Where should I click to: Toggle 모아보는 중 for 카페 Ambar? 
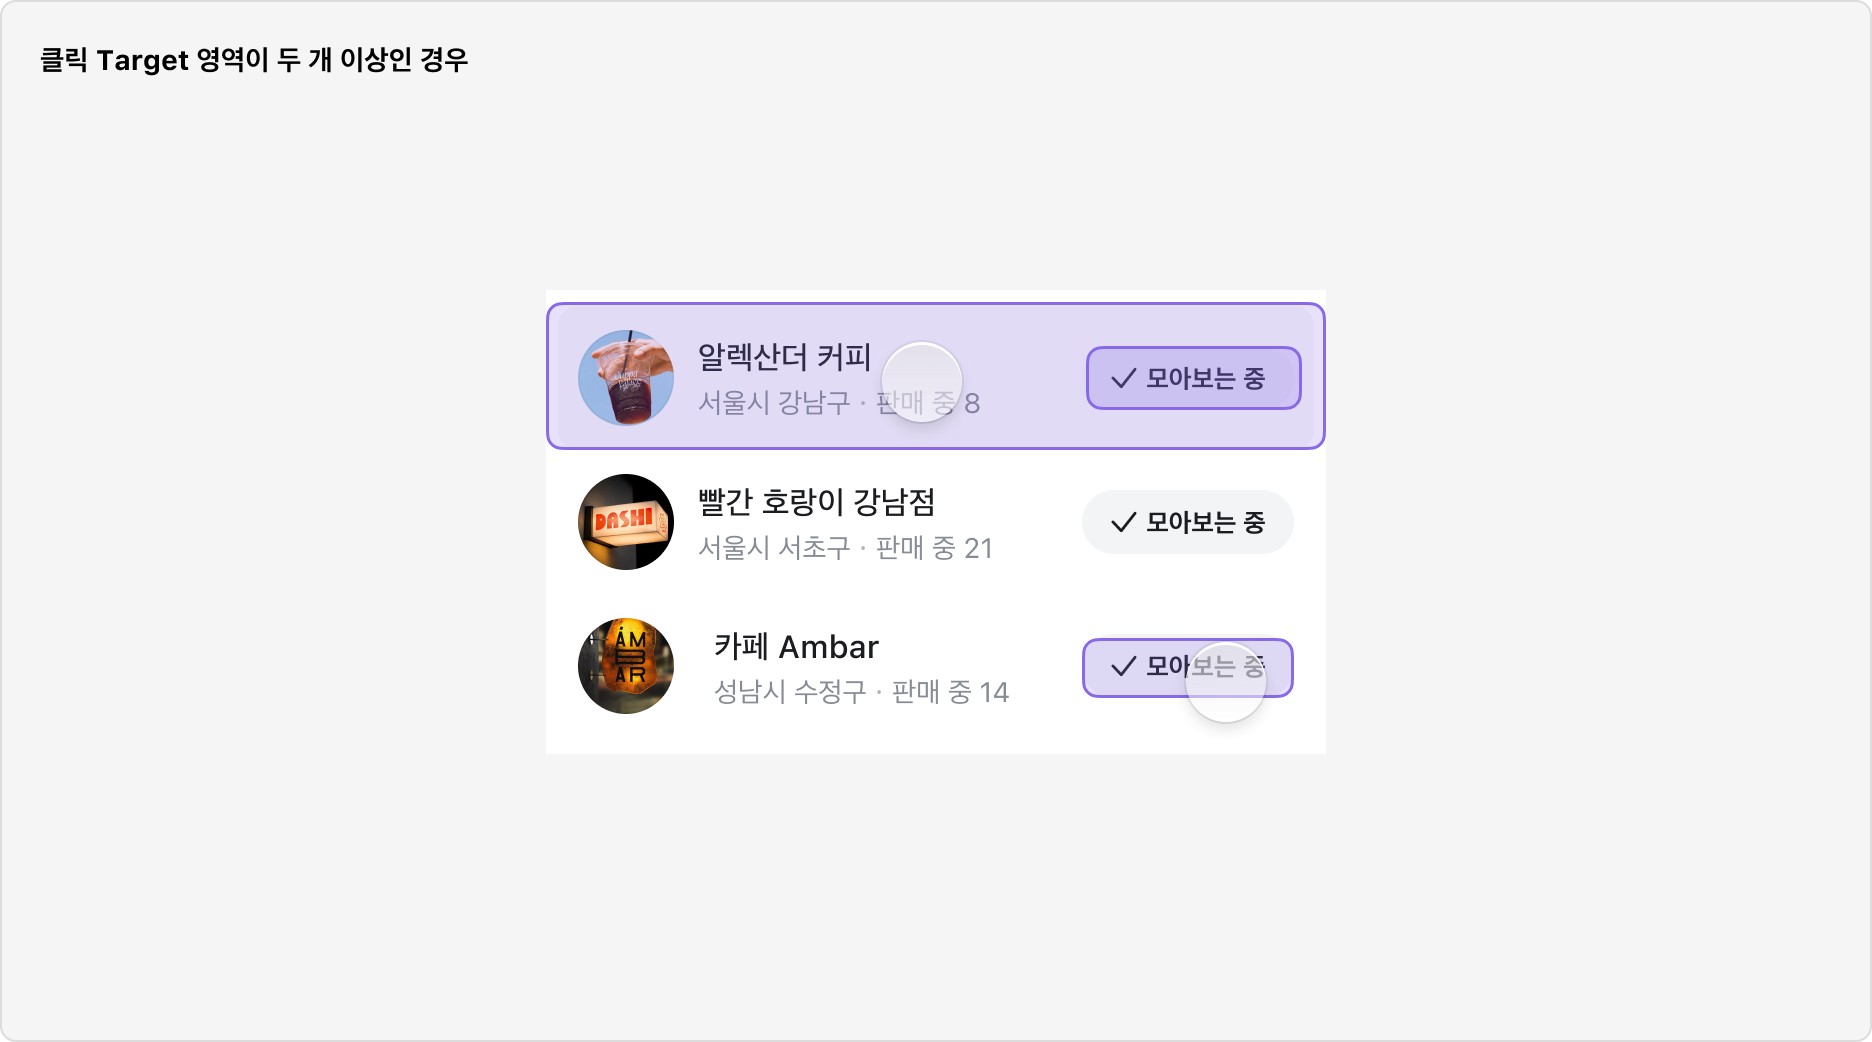[x=1186, y=667]
